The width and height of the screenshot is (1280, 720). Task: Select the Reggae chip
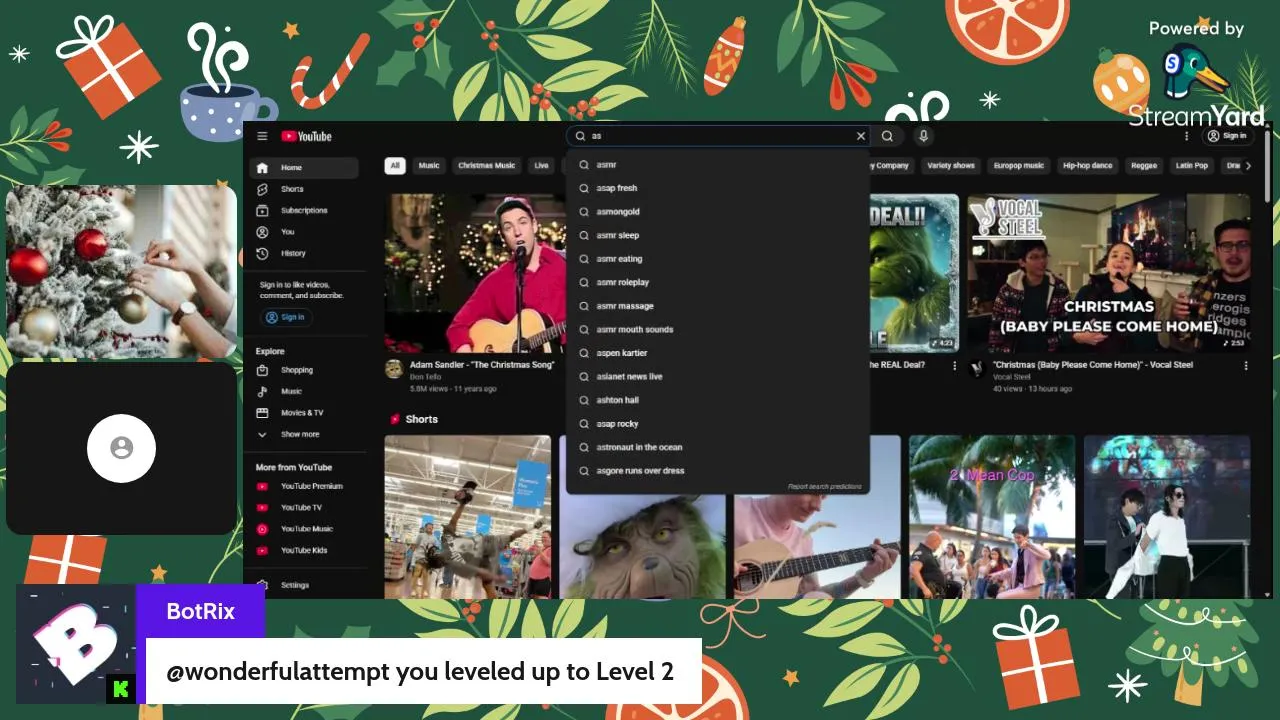pyautogui.click(x=1144, y=166)
